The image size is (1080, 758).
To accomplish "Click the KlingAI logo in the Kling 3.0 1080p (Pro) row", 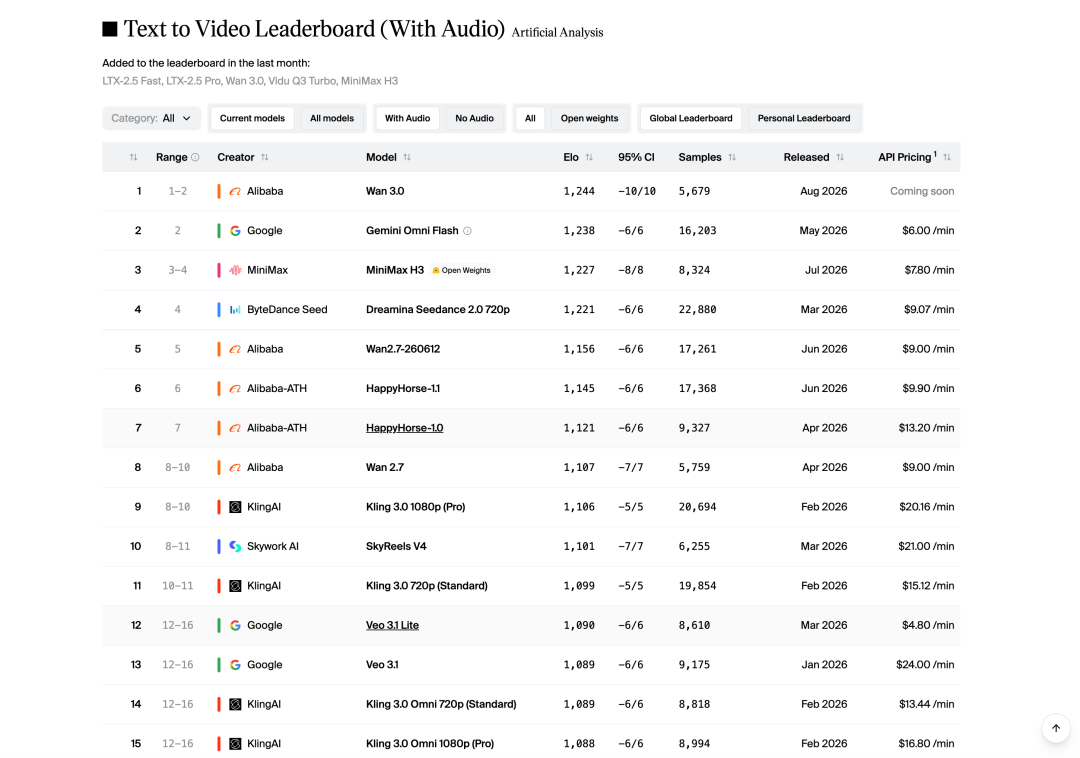I will [x=235, y=507].
